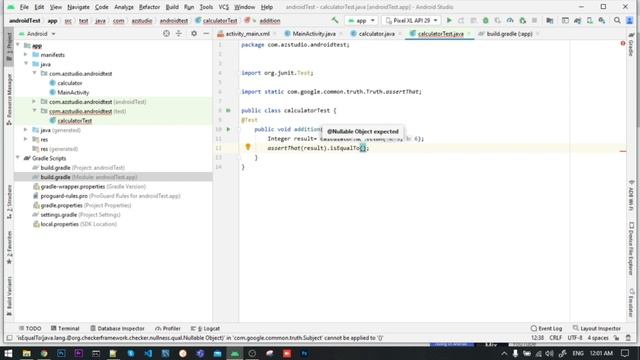
Task: Expand com.azstudio.androidtest (androidTest) package
Action: point(34,101)
